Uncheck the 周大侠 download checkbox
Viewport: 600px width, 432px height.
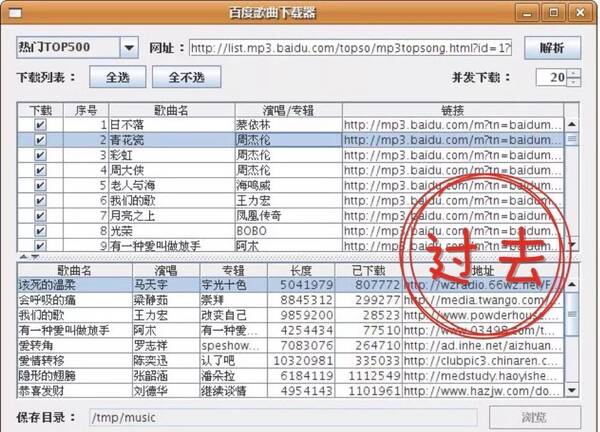40,170
